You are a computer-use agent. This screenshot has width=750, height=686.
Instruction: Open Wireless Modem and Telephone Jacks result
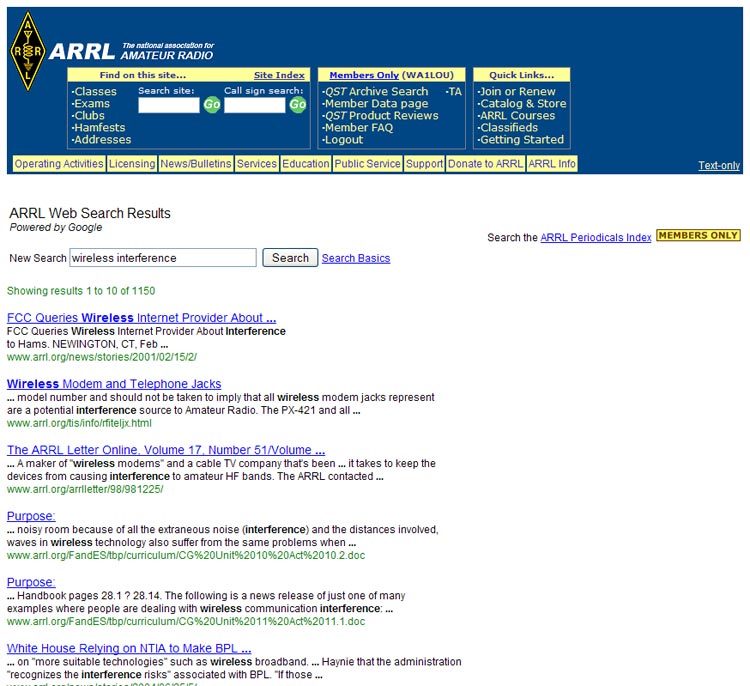point(114,384)
